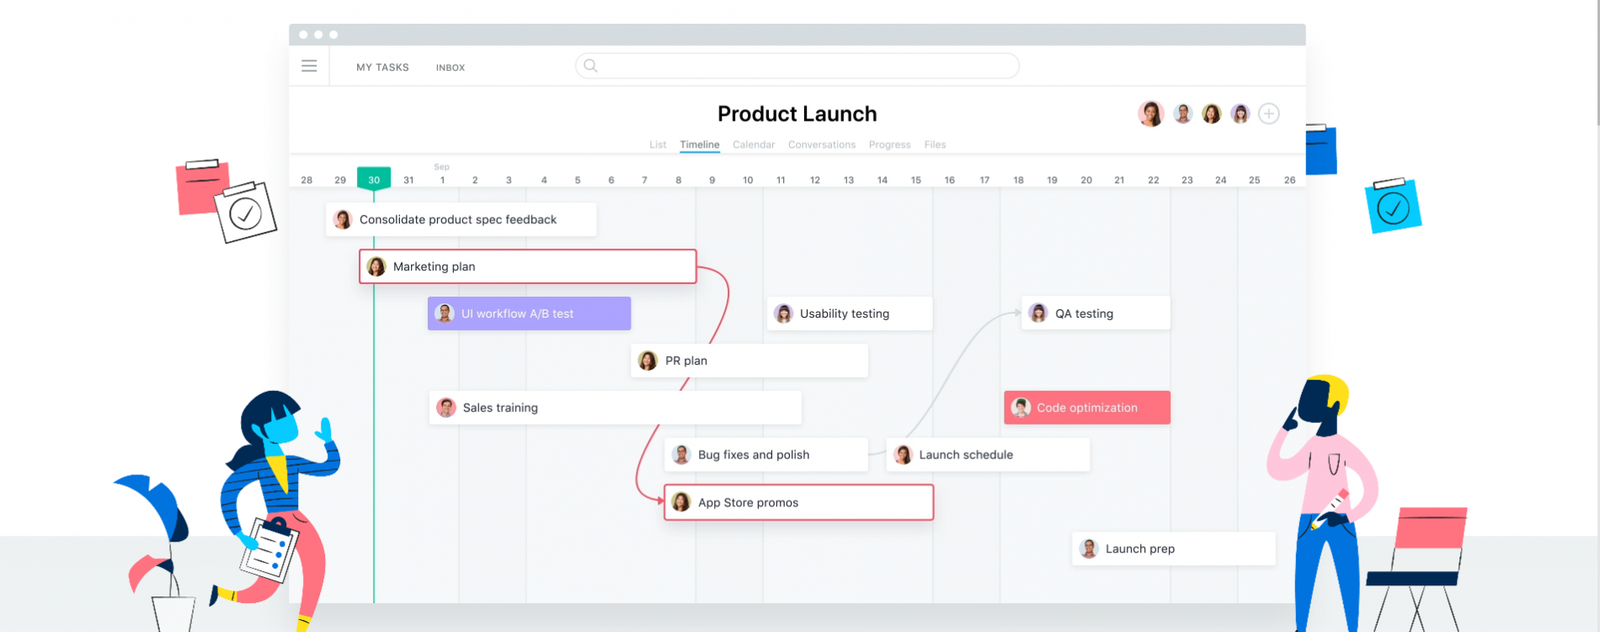
Task: Open the Bug fixes and polish task
Action: point(766,455)
